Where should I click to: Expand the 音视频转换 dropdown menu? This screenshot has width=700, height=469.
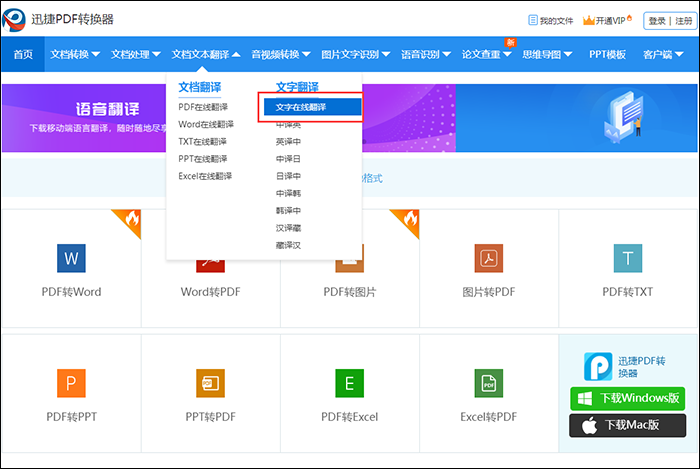[281, 54]
